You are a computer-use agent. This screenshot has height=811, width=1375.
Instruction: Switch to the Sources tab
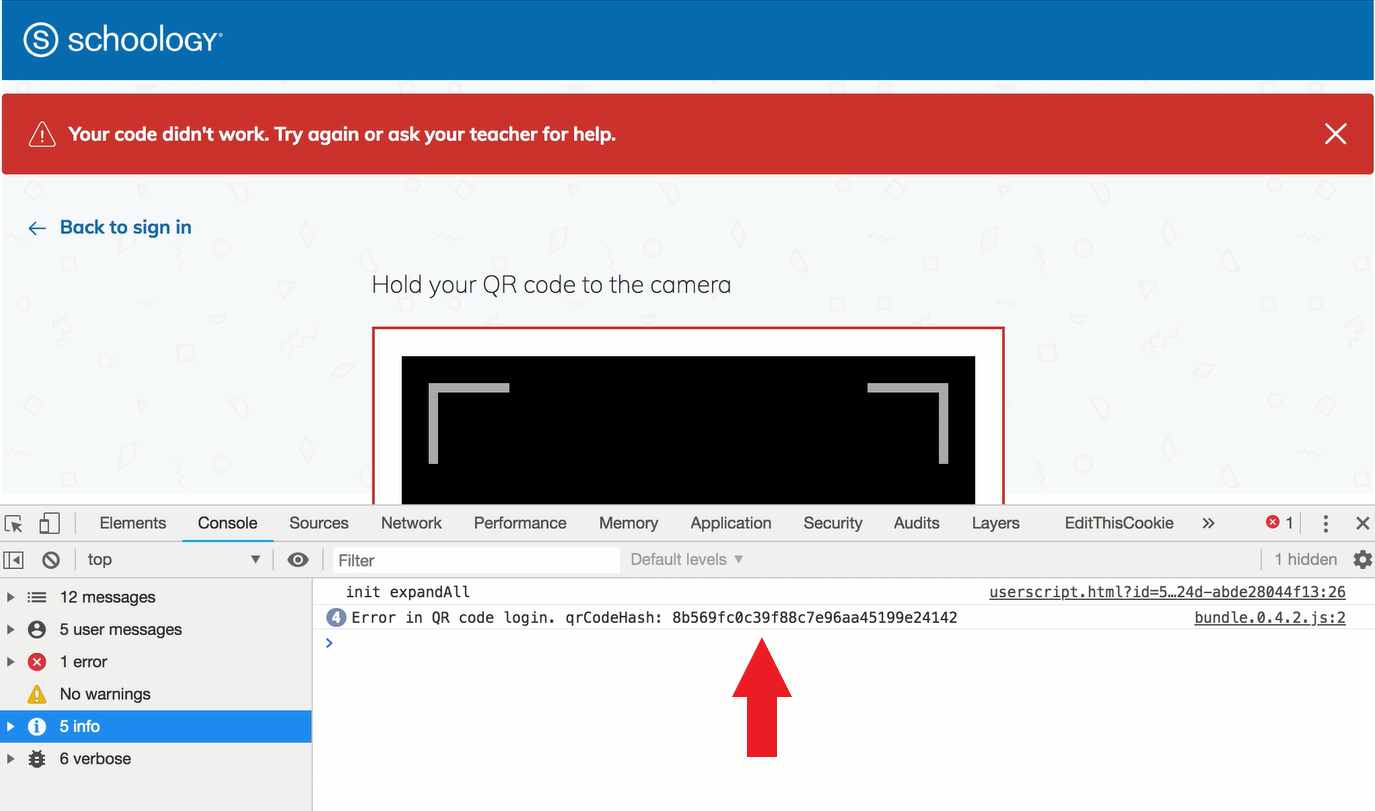tap(318, 522)
